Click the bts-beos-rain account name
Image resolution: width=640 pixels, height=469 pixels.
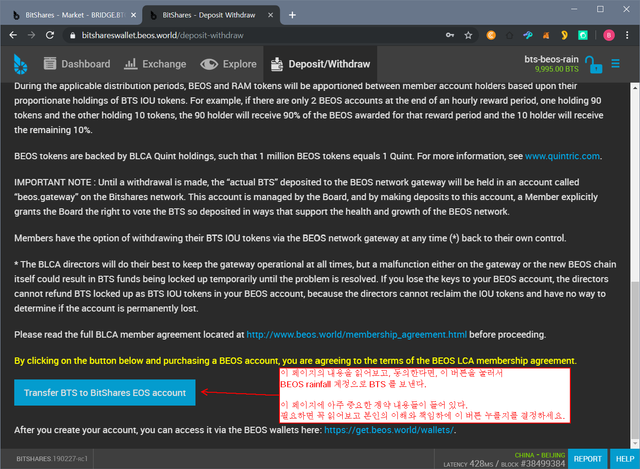click(551, 59)
